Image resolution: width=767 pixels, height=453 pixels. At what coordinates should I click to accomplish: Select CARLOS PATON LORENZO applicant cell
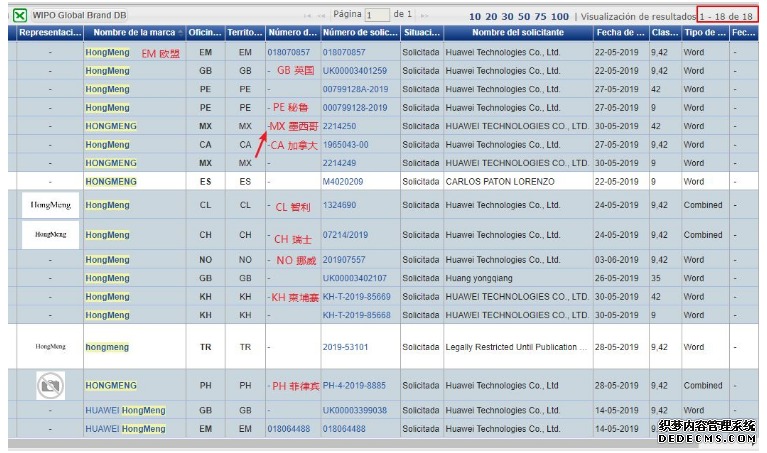(x=518, y=181)
